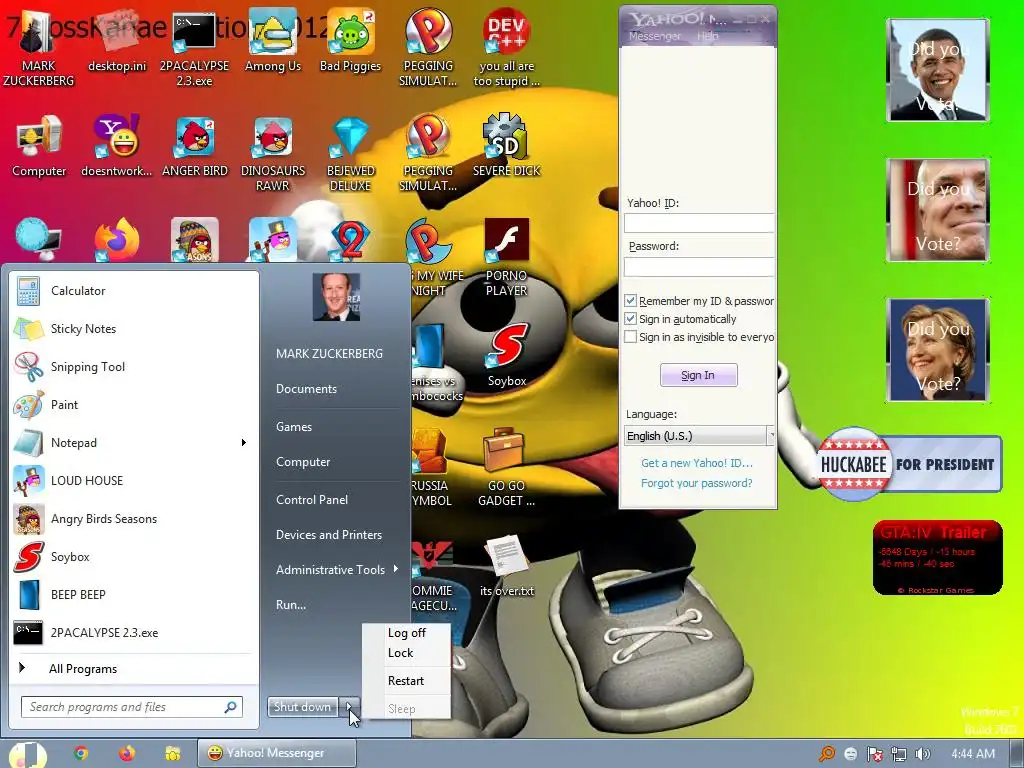
Task: Toggle Remember my ID & password checkbox
Action: pos(630,301)
